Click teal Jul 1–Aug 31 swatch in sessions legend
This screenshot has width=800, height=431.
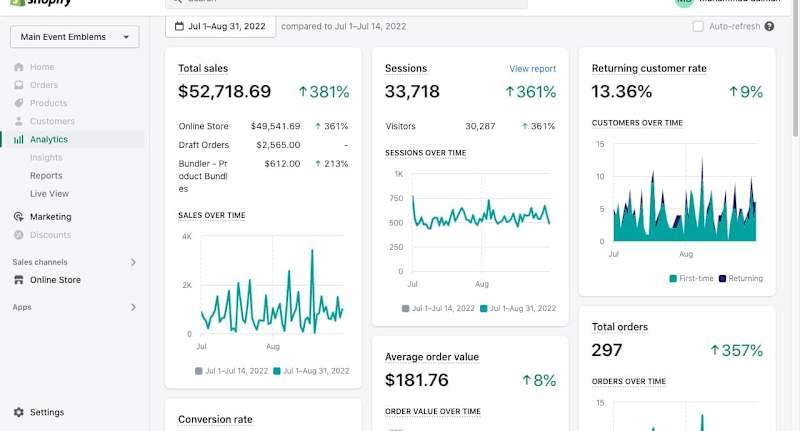coord(484,308)
